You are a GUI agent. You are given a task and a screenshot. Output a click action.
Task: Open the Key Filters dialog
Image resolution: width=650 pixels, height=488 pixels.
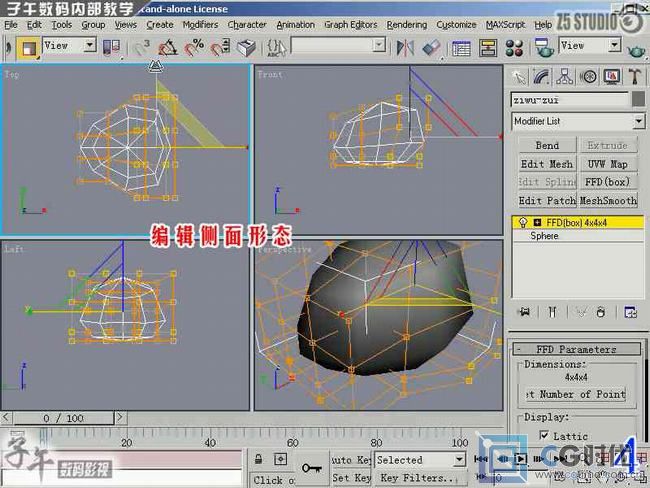pos(419,478)
